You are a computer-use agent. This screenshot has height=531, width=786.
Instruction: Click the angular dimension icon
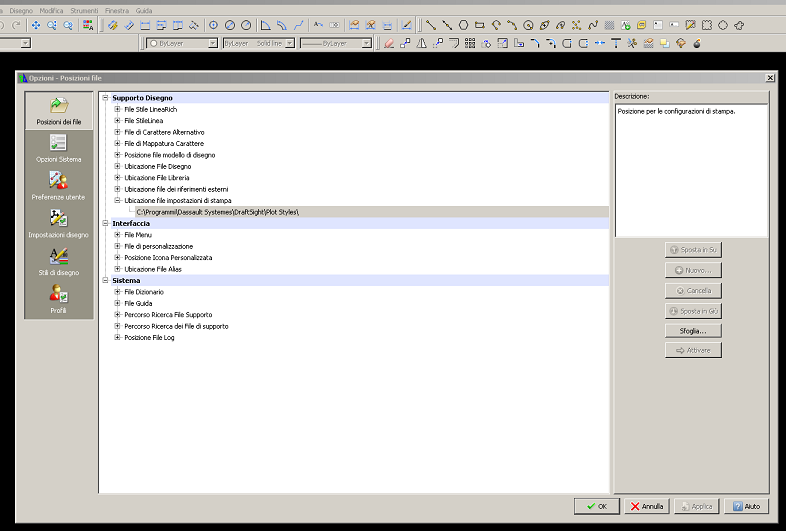coord(265,25)
